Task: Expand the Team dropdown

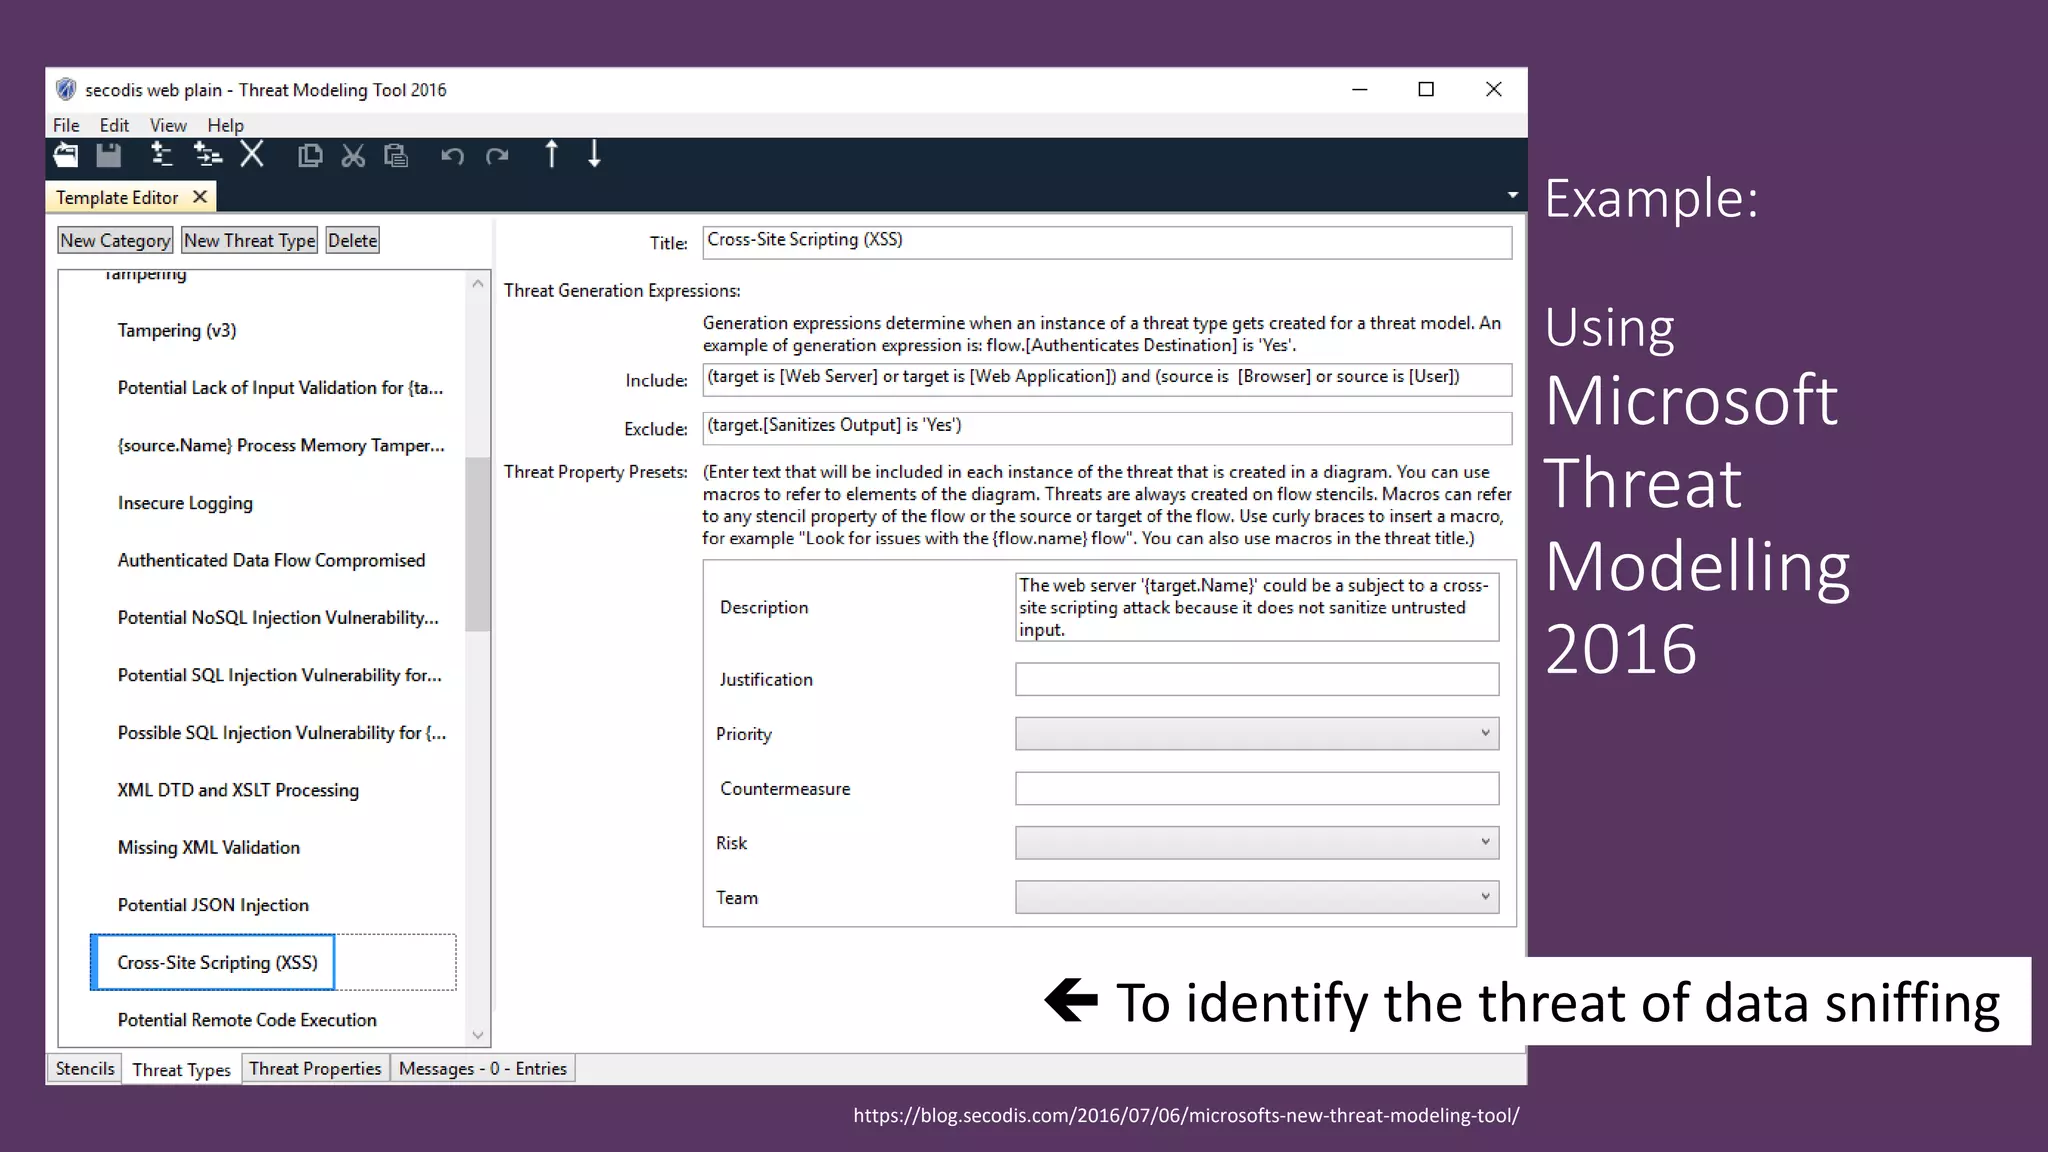Action: click(1256, 897)
